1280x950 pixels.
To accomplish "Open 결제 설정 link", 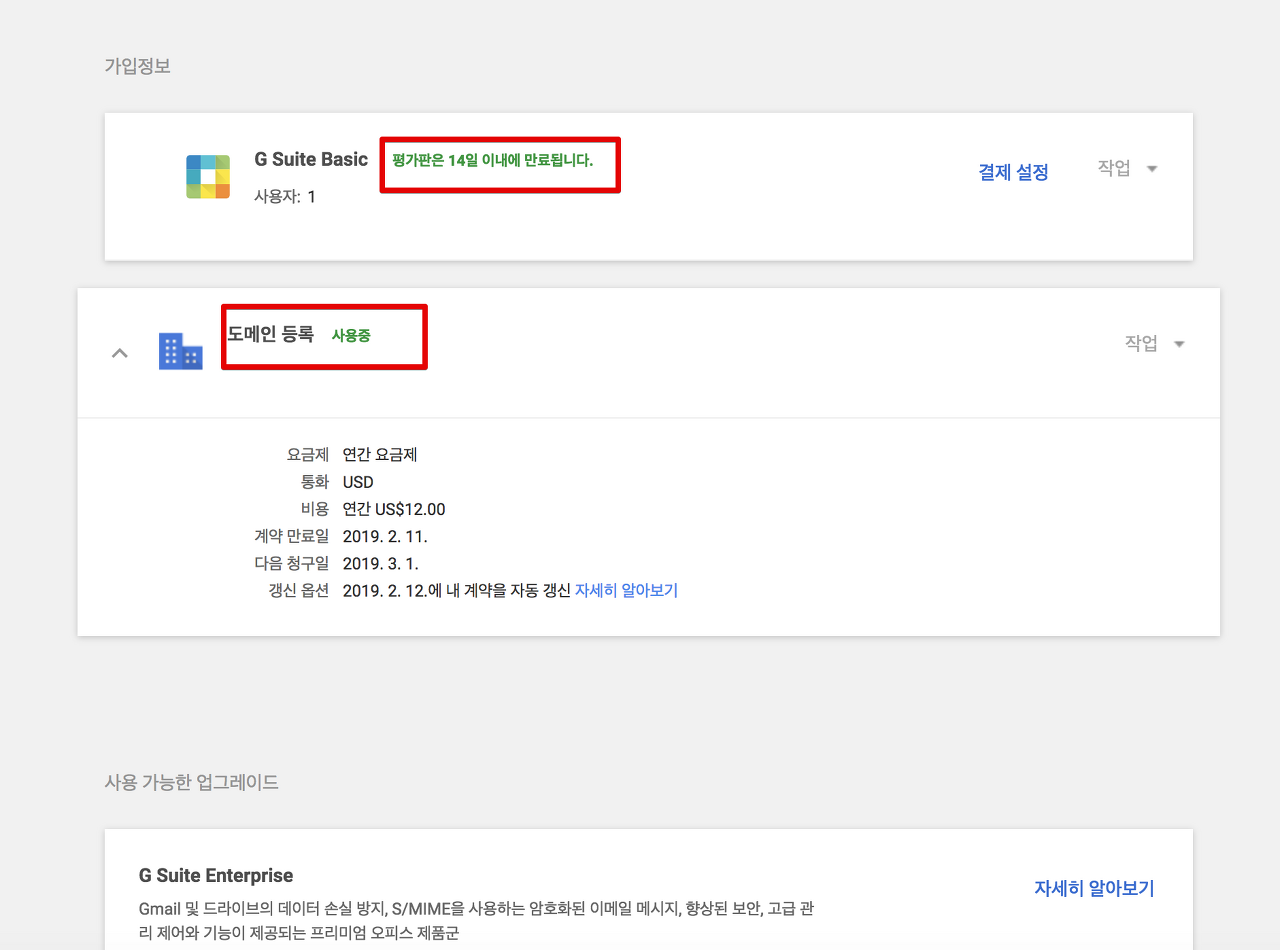I will tap(1013, 172).
